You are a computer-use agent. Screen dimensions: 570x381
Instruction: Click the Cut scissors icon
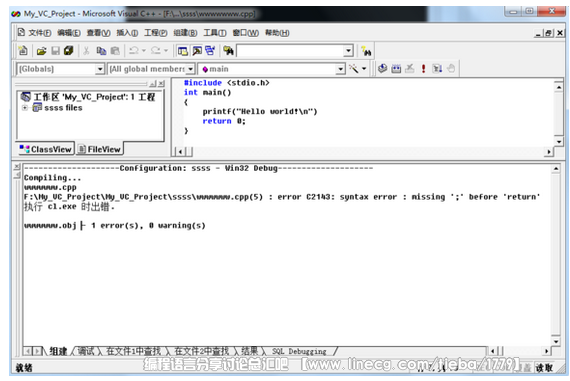(x=86, y=51)
